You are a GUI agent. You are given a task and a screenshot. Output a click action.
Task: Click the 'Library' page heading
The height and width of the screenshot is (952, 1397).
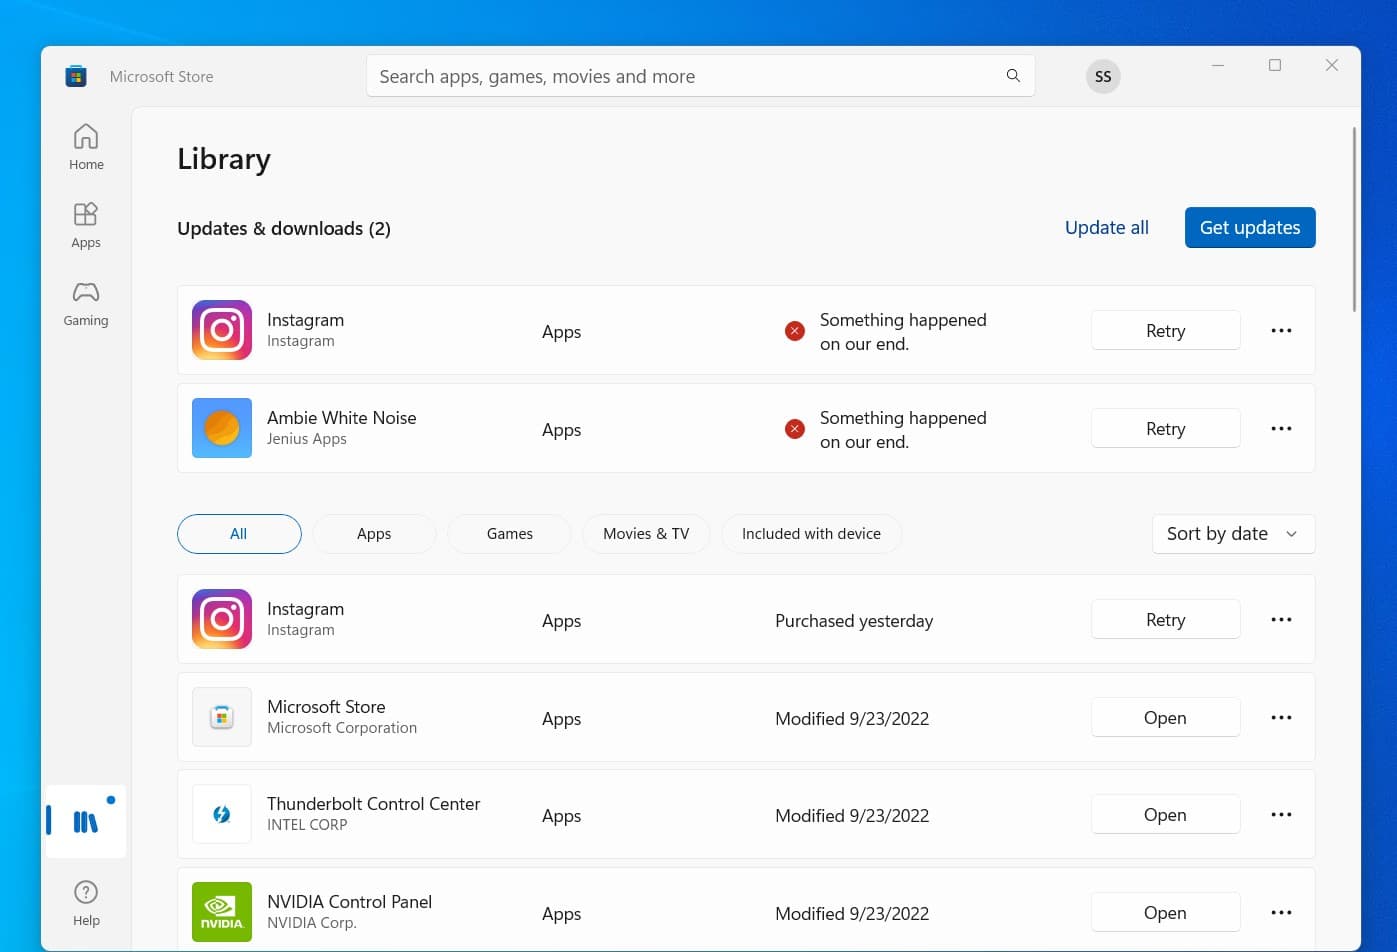tap(224, 159)
